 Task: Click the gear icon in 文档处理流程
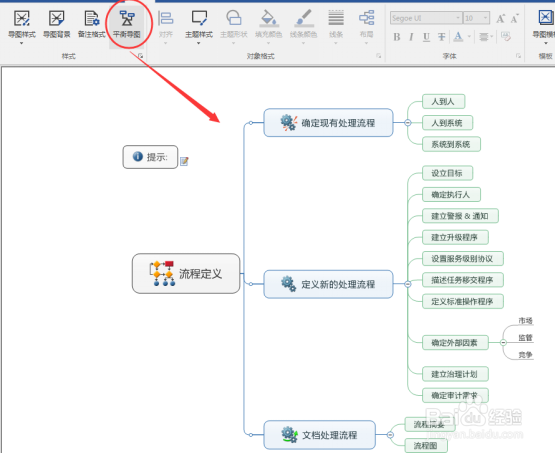(289, 435)
